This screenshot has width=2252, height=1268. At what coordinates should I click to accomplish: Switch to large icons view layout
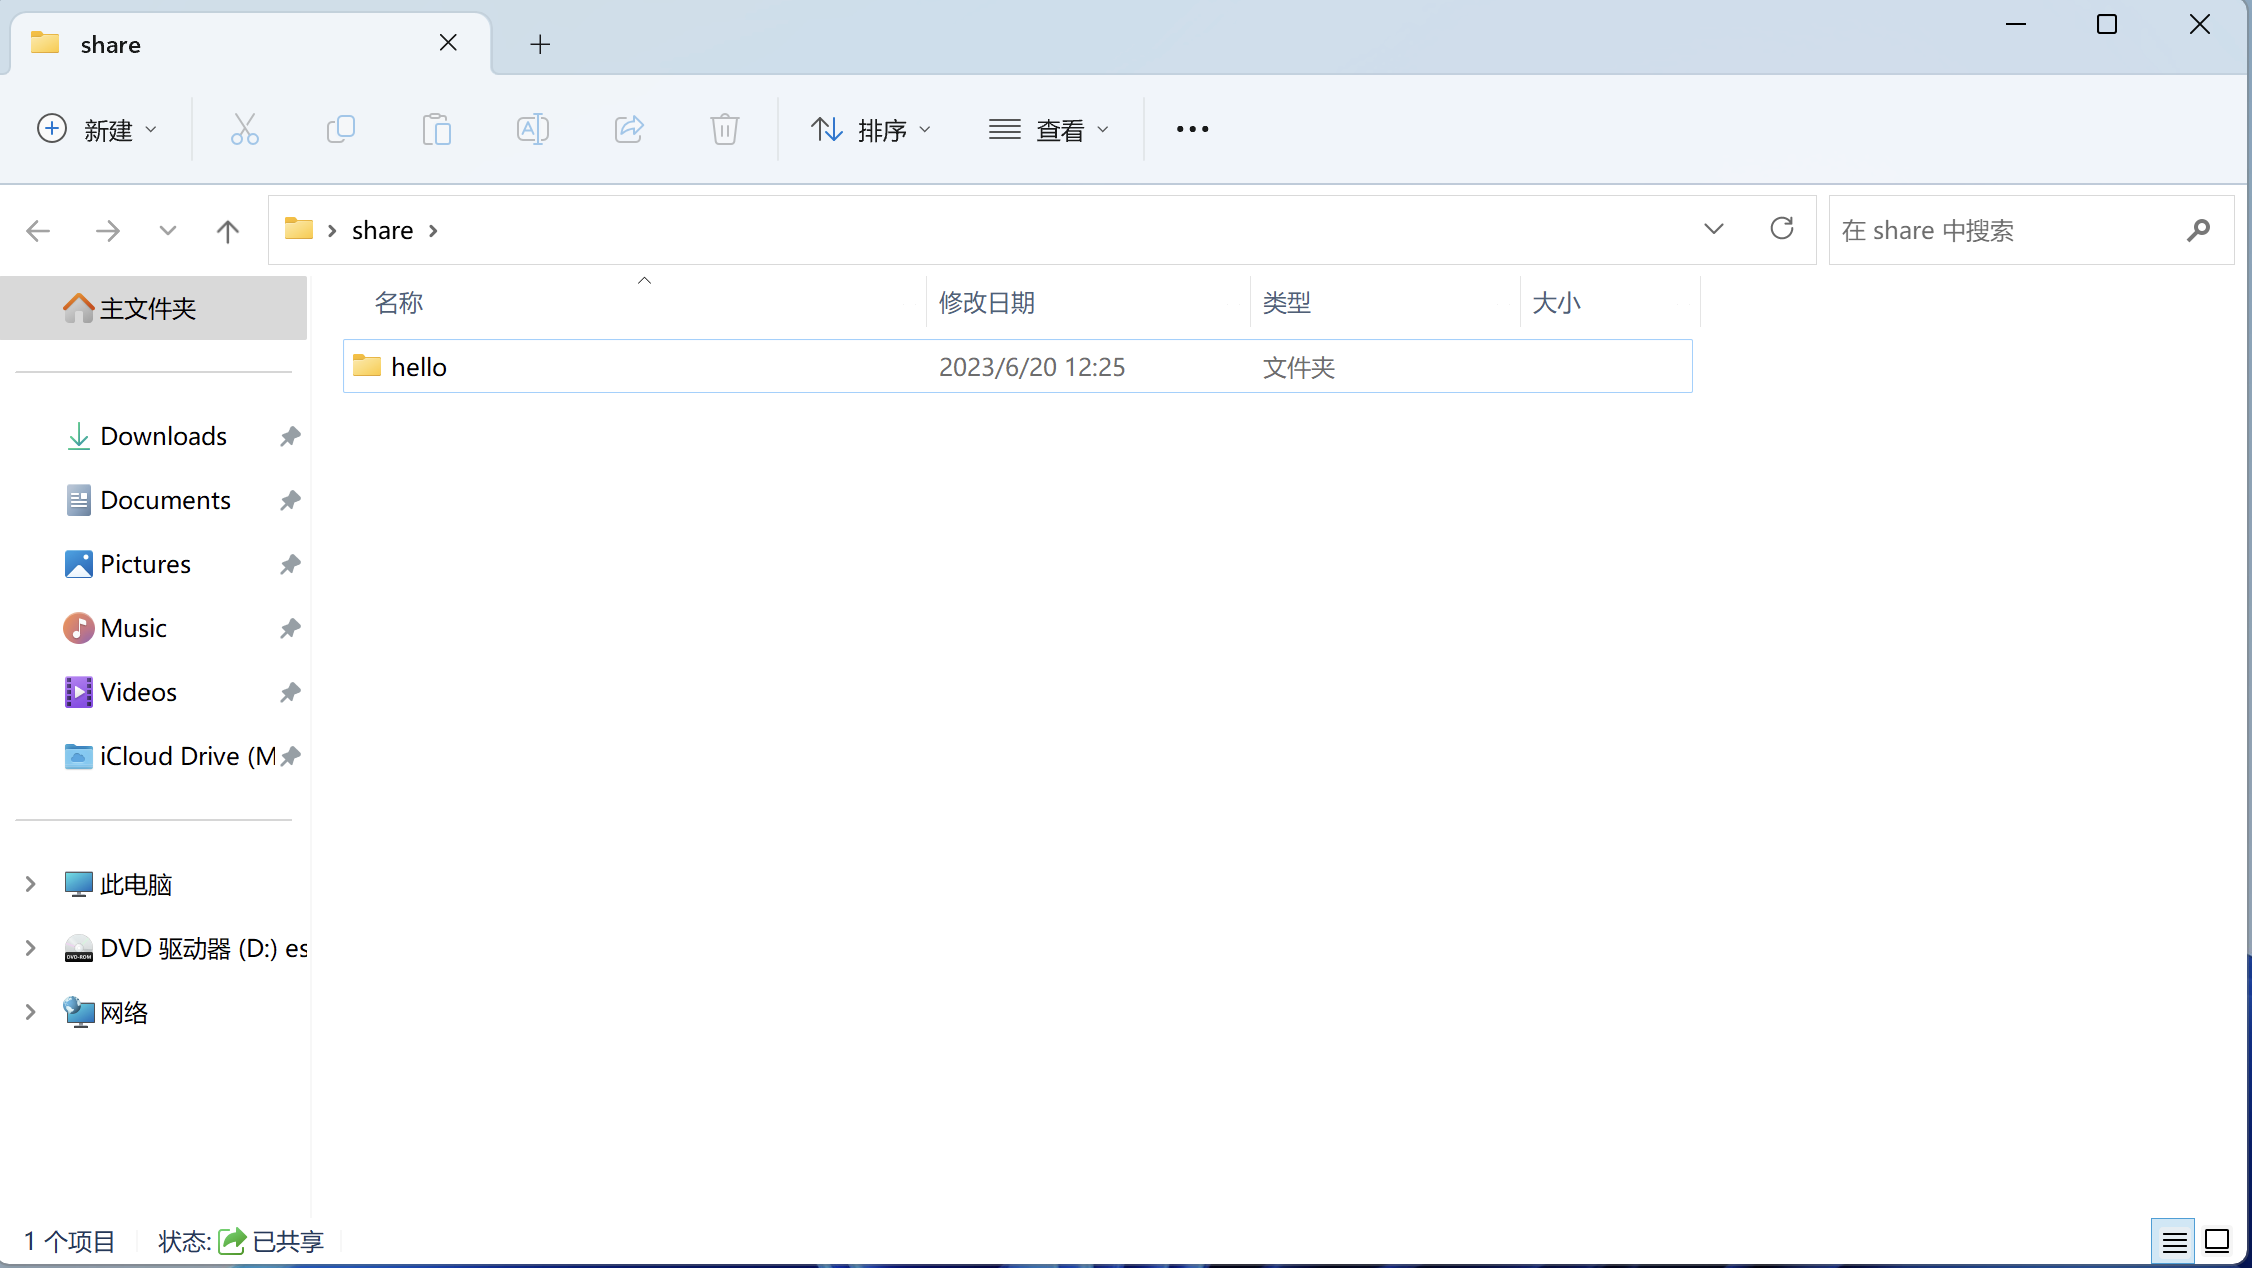coord(2217,1242)
